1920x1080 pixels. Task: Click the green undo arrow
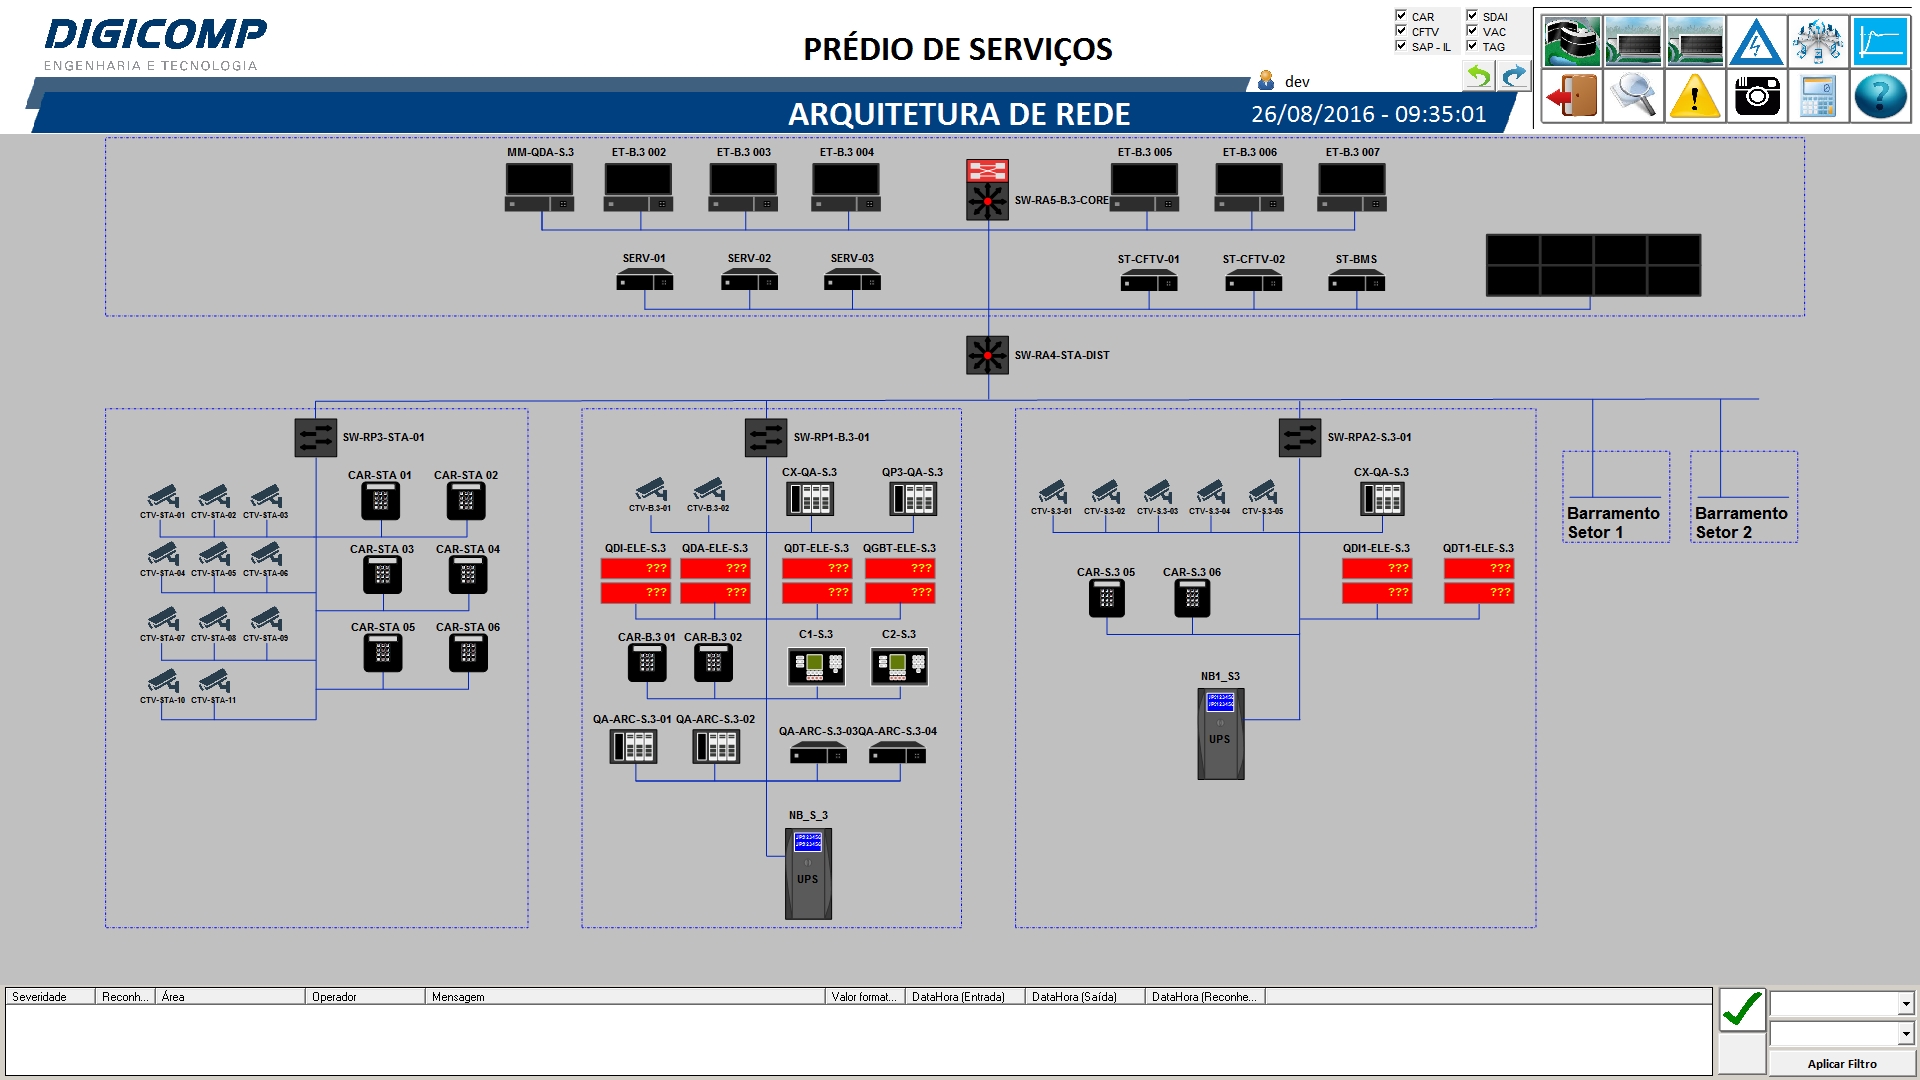point(1478,75)
